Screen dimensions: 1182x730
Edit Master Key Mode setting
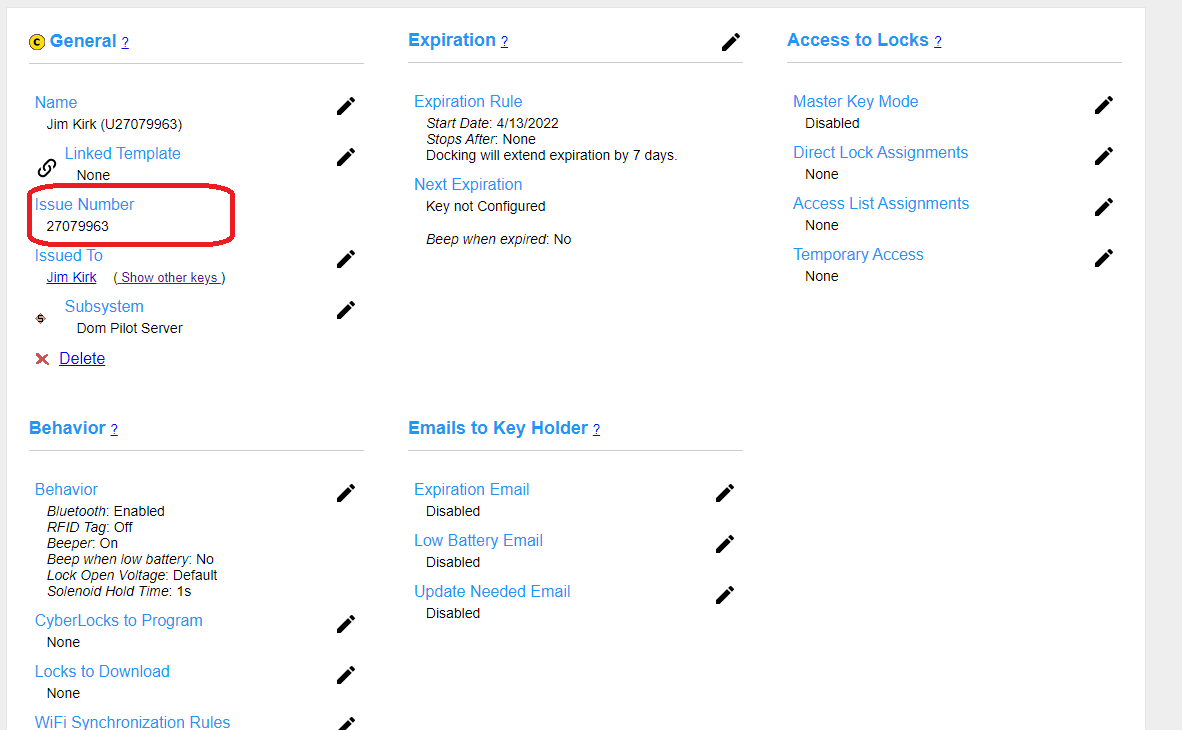click(x=1104, y=105)
